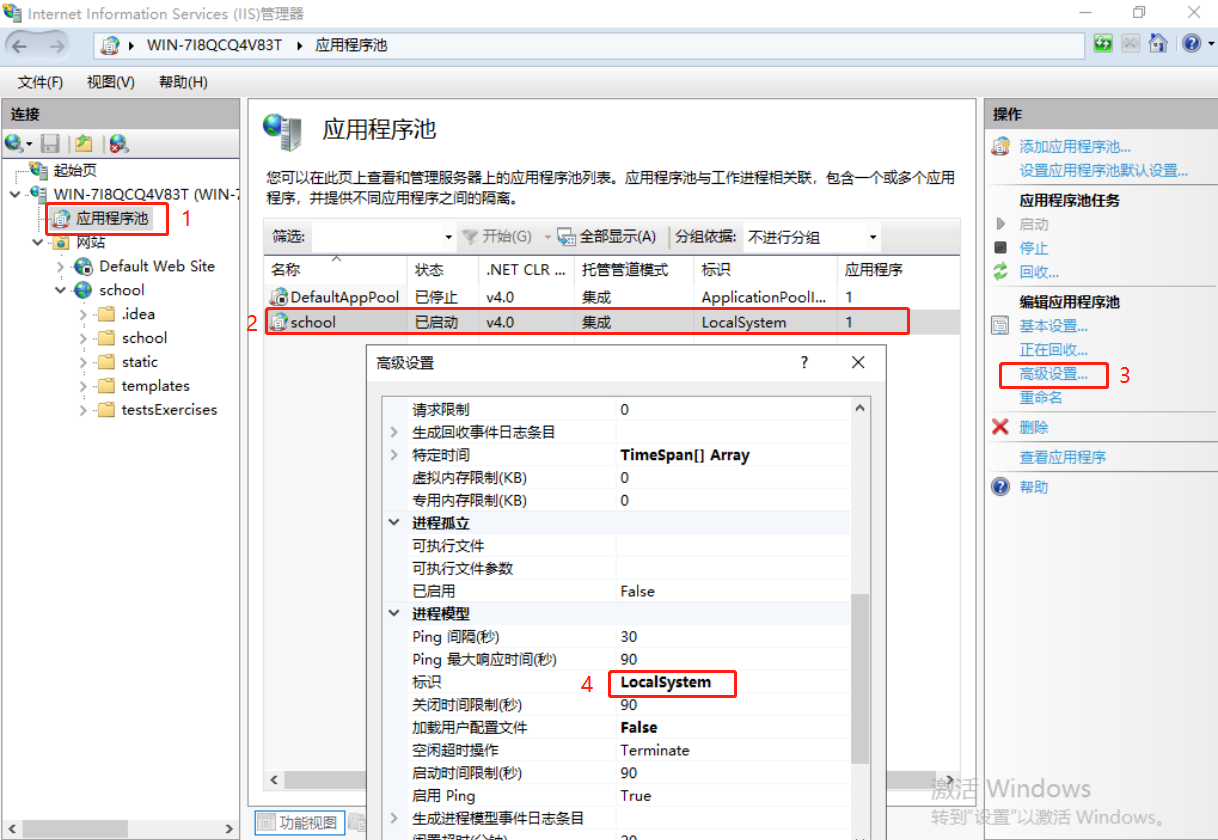
Task: Click the DefaultAppPool row icon
Action: click(279, 297)
